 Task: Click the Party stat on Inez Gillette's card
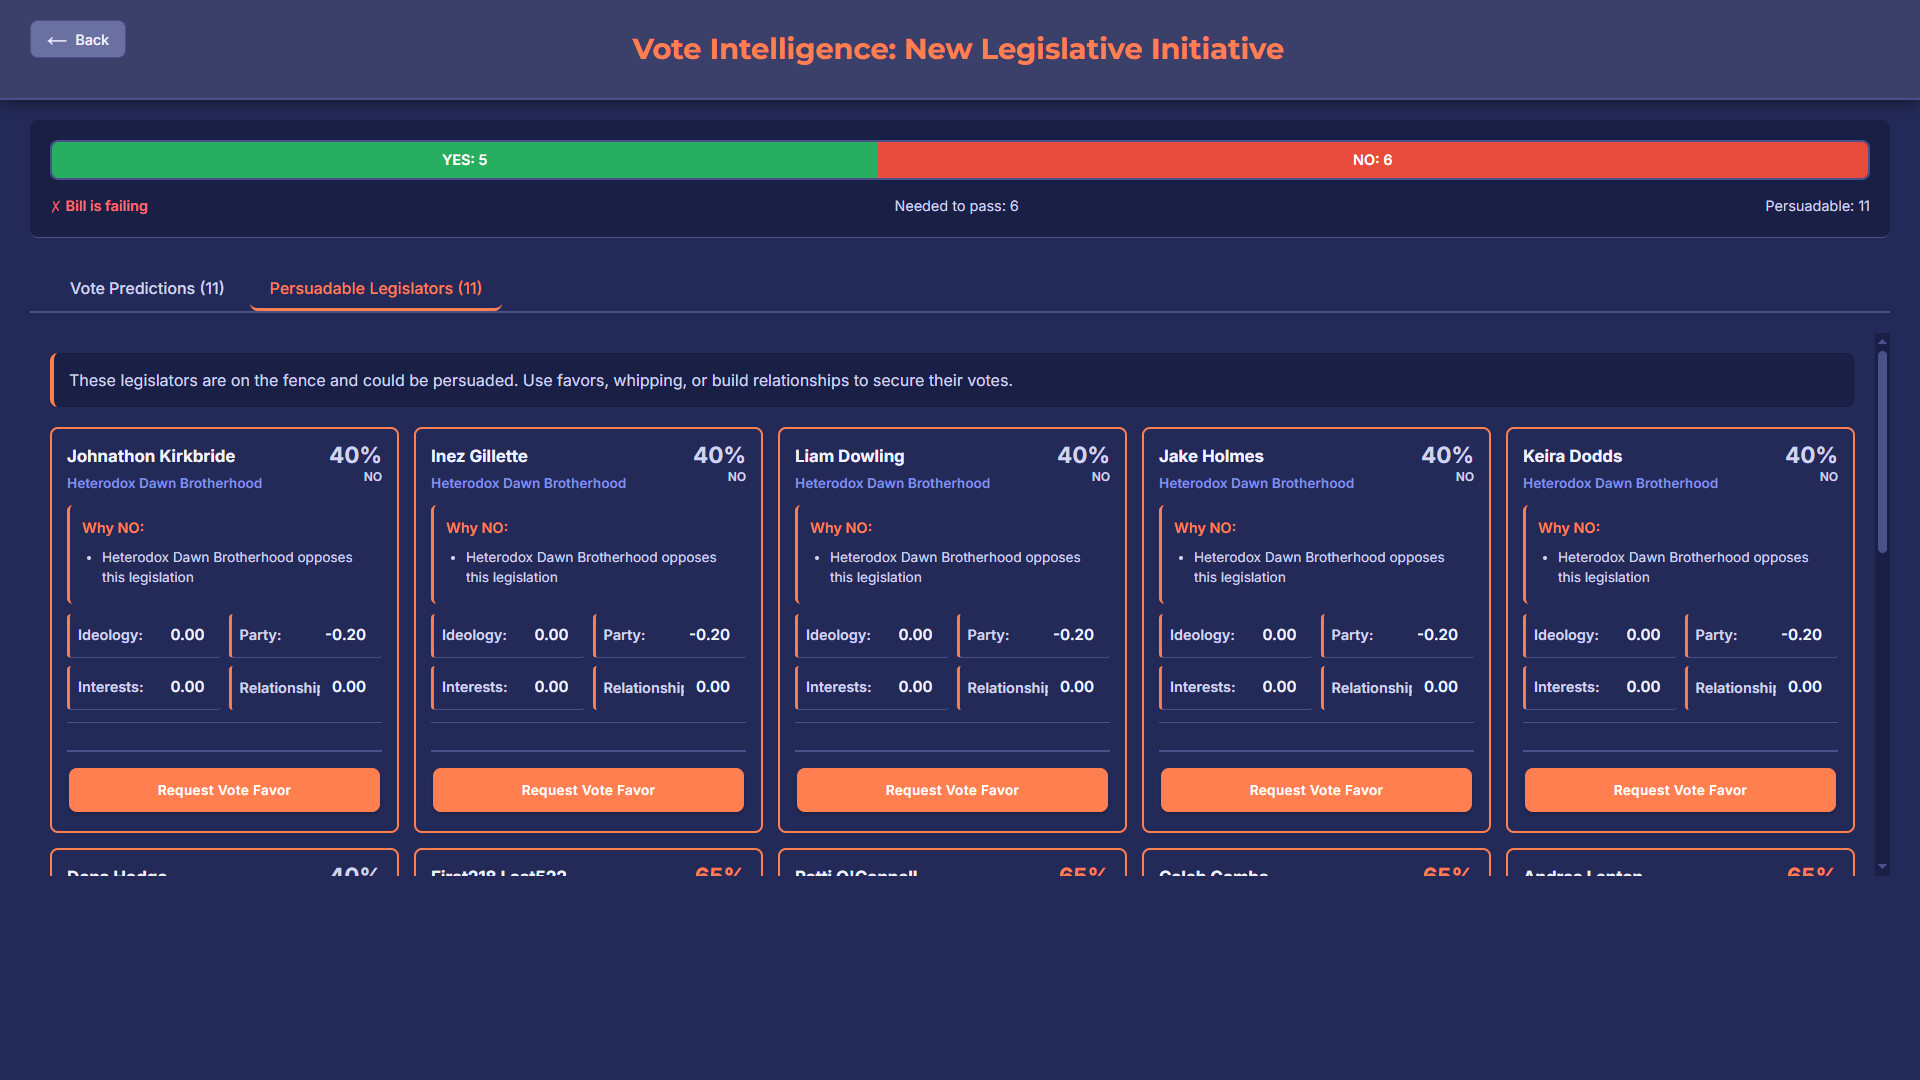point(669,634)
